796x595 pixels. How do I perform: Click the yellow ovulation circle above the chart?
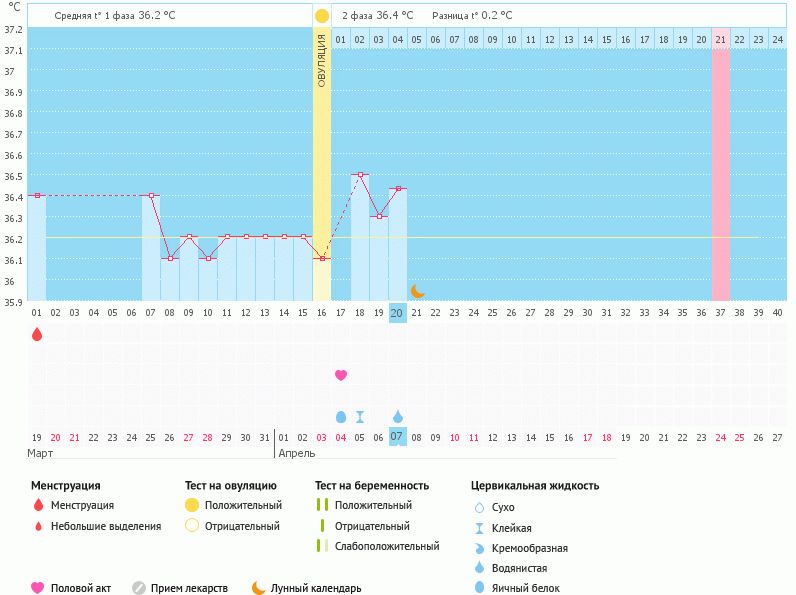(x=321, y=16)
